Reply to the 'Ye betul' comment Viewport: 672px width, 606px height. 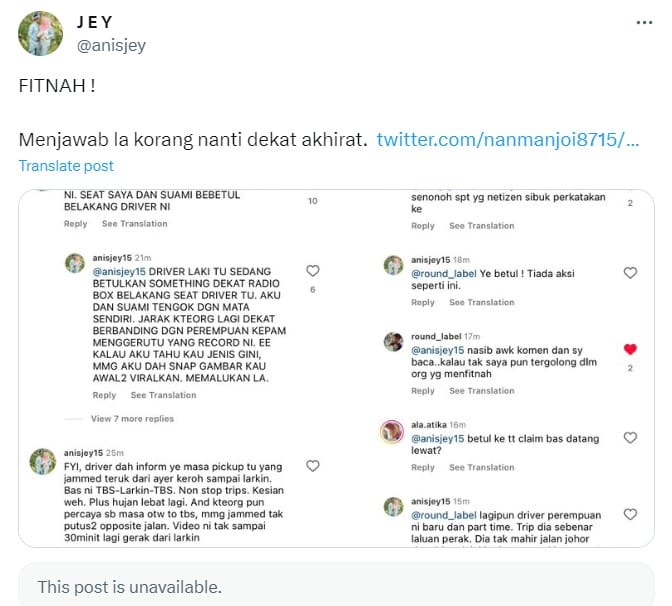click(423, 303)
